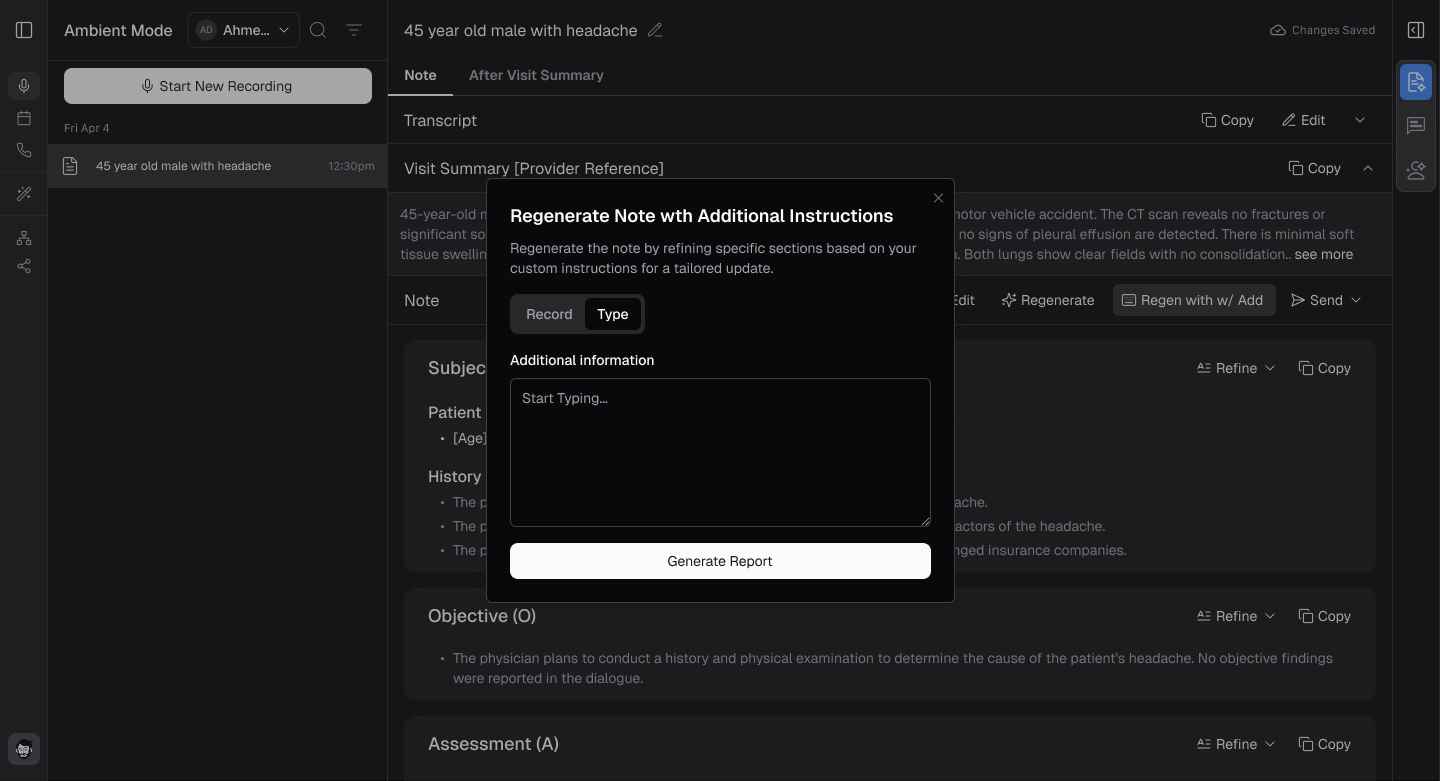This screenshot has height=781, width=1440.
Task: Click Start New Recording button
Action: click(218, 86)
